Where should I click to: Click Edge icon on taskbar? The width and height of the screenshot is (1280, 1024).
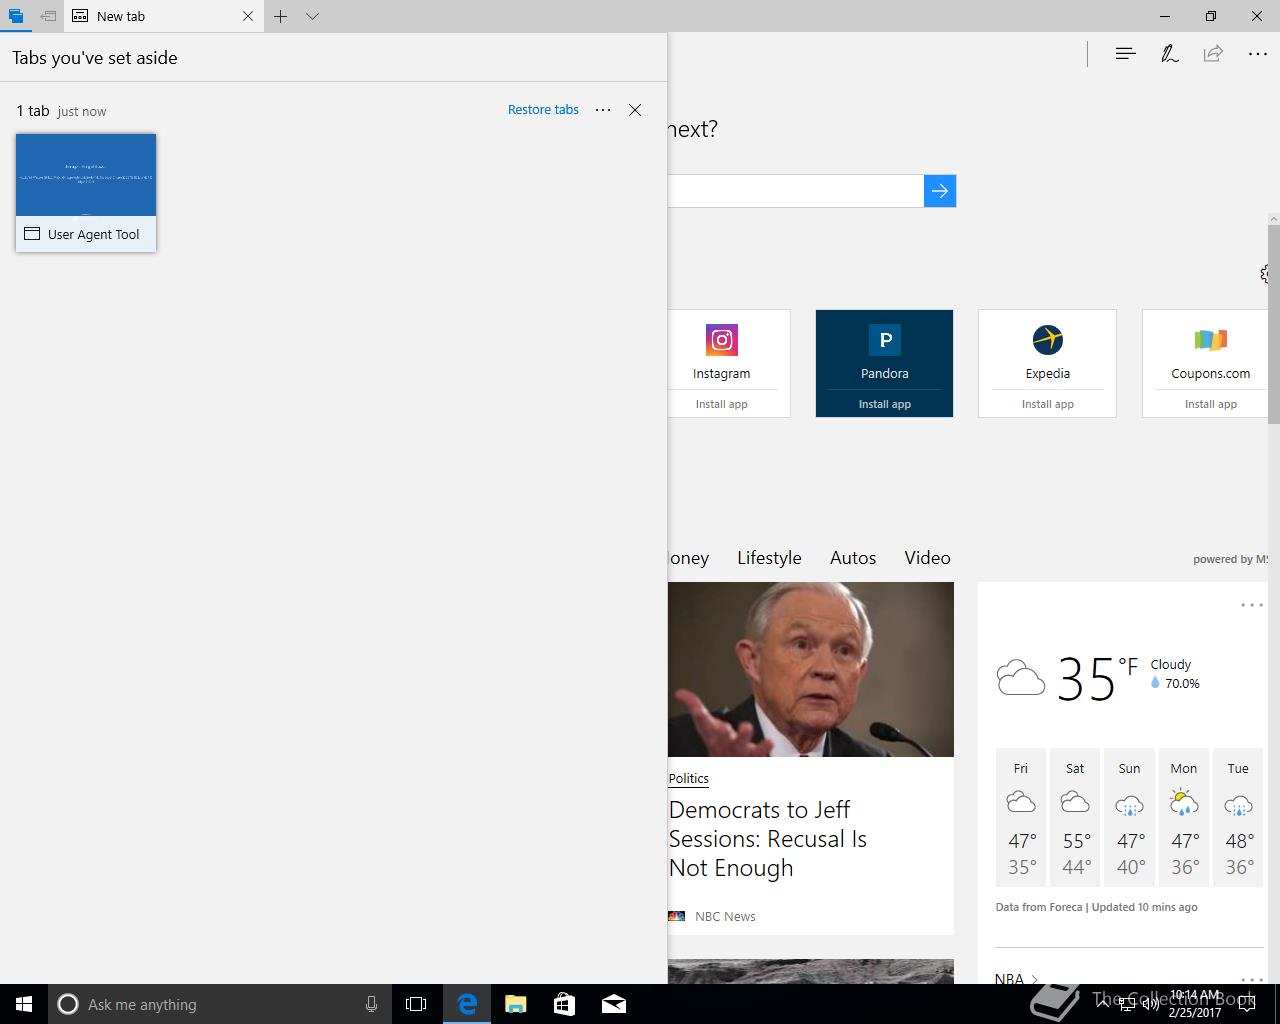coord(467,1004)
